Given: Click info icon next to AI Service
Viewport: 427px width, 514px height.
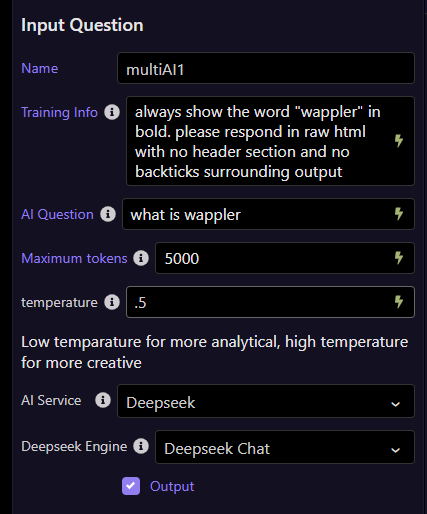Looking at the screenshot, I should pos(103,400).
